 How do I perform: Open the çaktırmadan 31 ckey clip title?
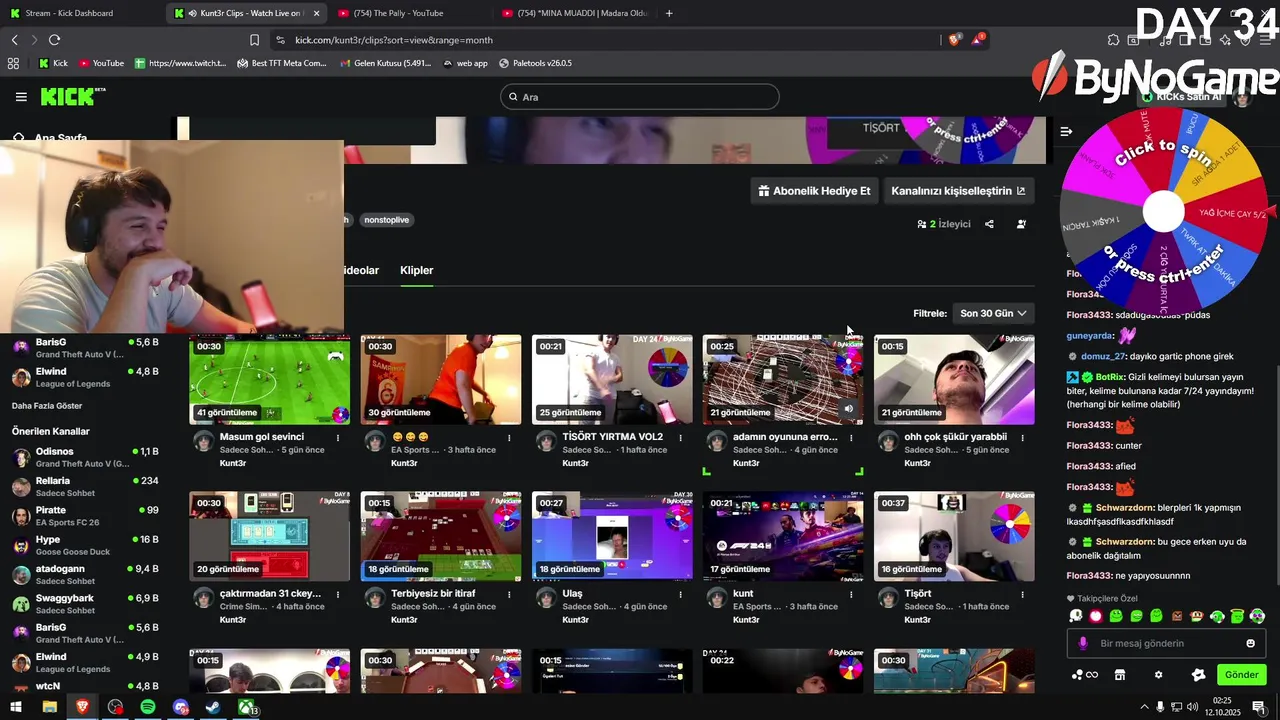coord(271,593)
